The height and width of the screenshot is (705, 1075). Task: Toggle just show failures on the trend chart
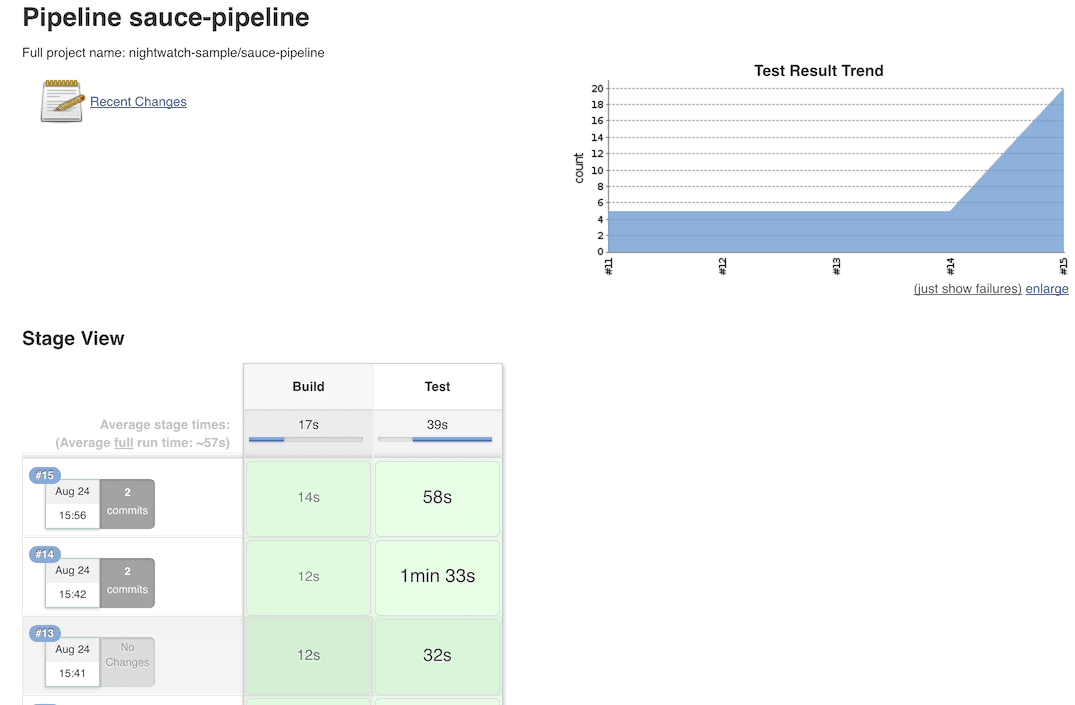[x=966, y=288]
